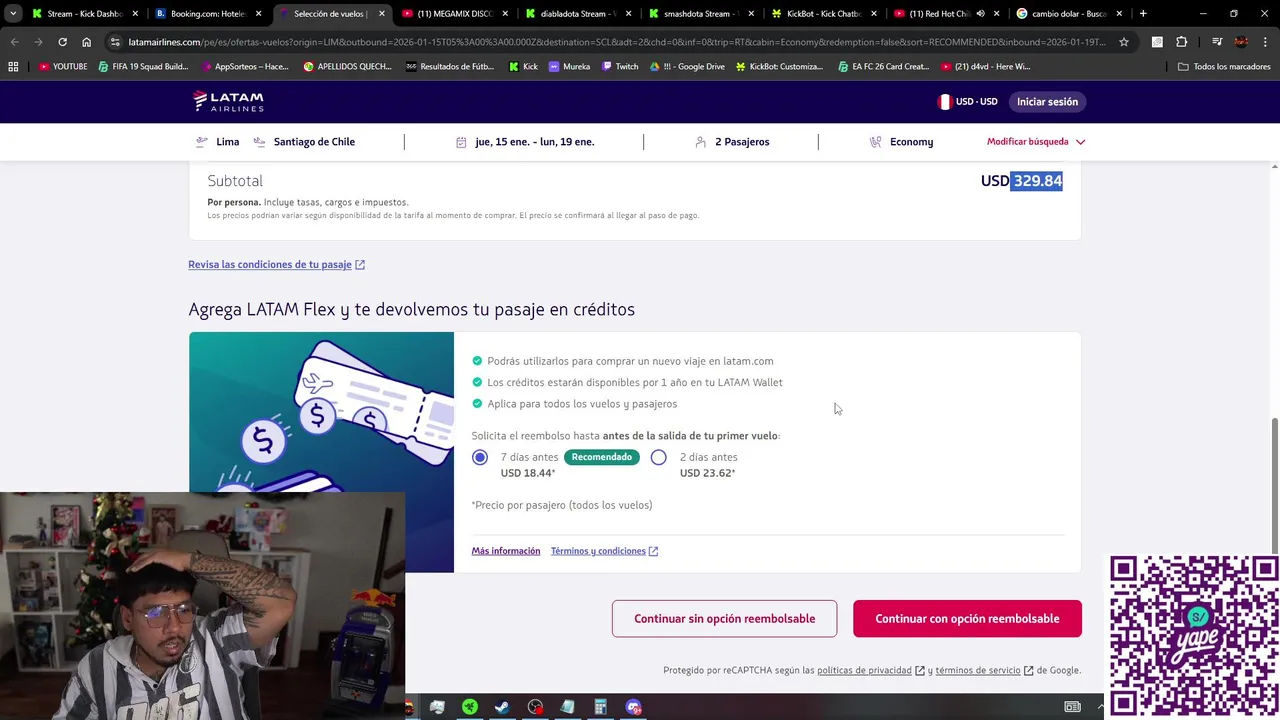This screenshot has width=1280, height=720.
Task: Open Términos y condiciones link
Action: tap(598, 551)
